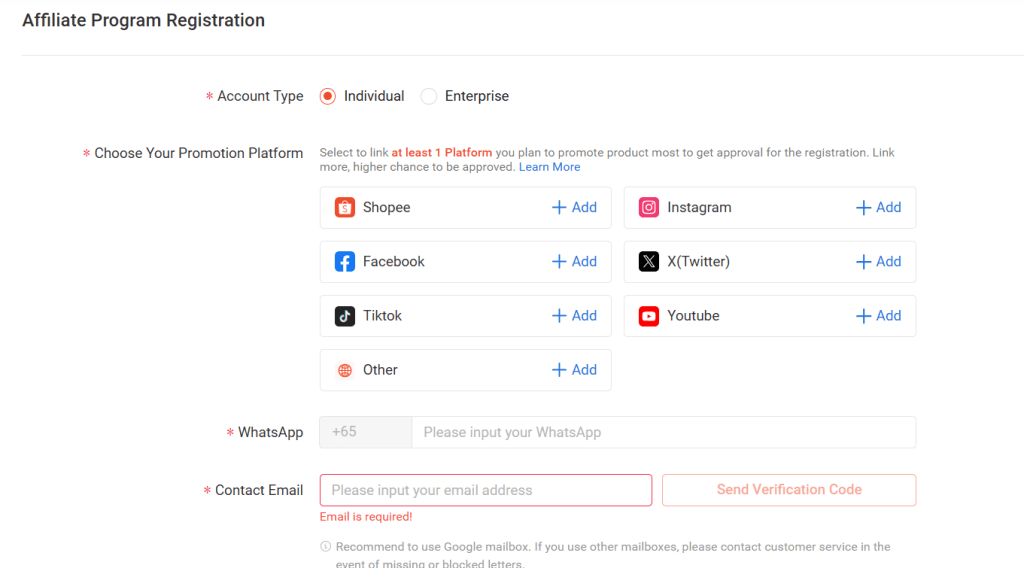Click the Tiktok logo icon
Screen dimensions: 1024x568
pyautogui.click(x=345, y=316)
